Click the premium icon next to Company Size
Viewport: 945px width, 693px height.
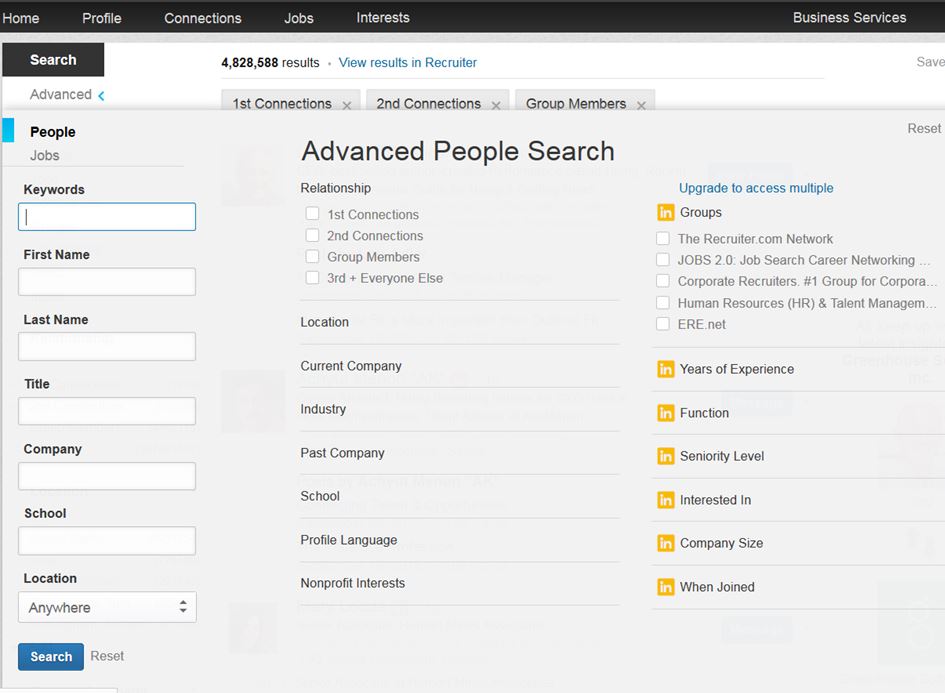pyautogui.click(x=665, y=544)
